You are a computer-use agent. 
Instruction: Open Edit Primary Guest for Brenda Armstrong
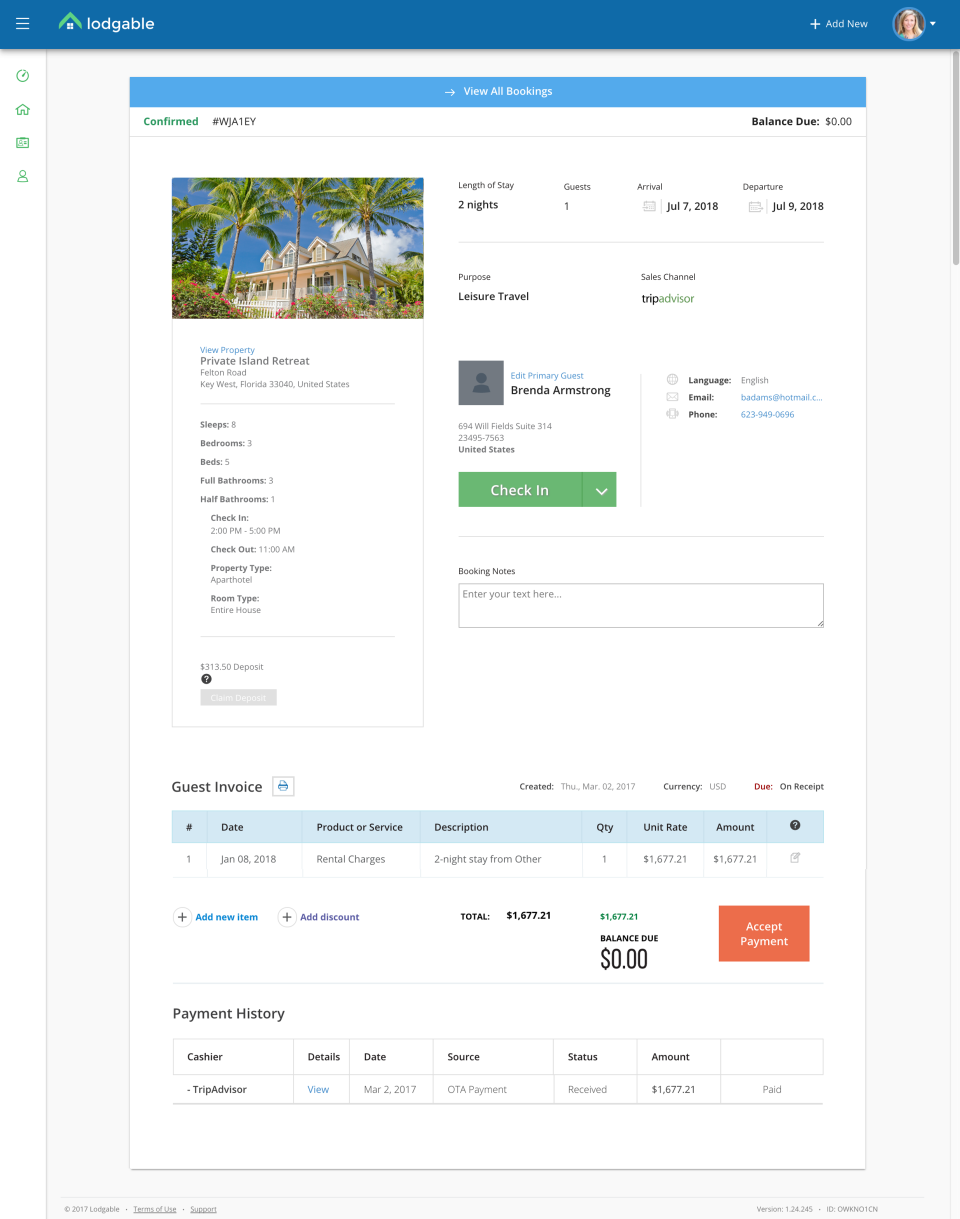click(549, 375)
